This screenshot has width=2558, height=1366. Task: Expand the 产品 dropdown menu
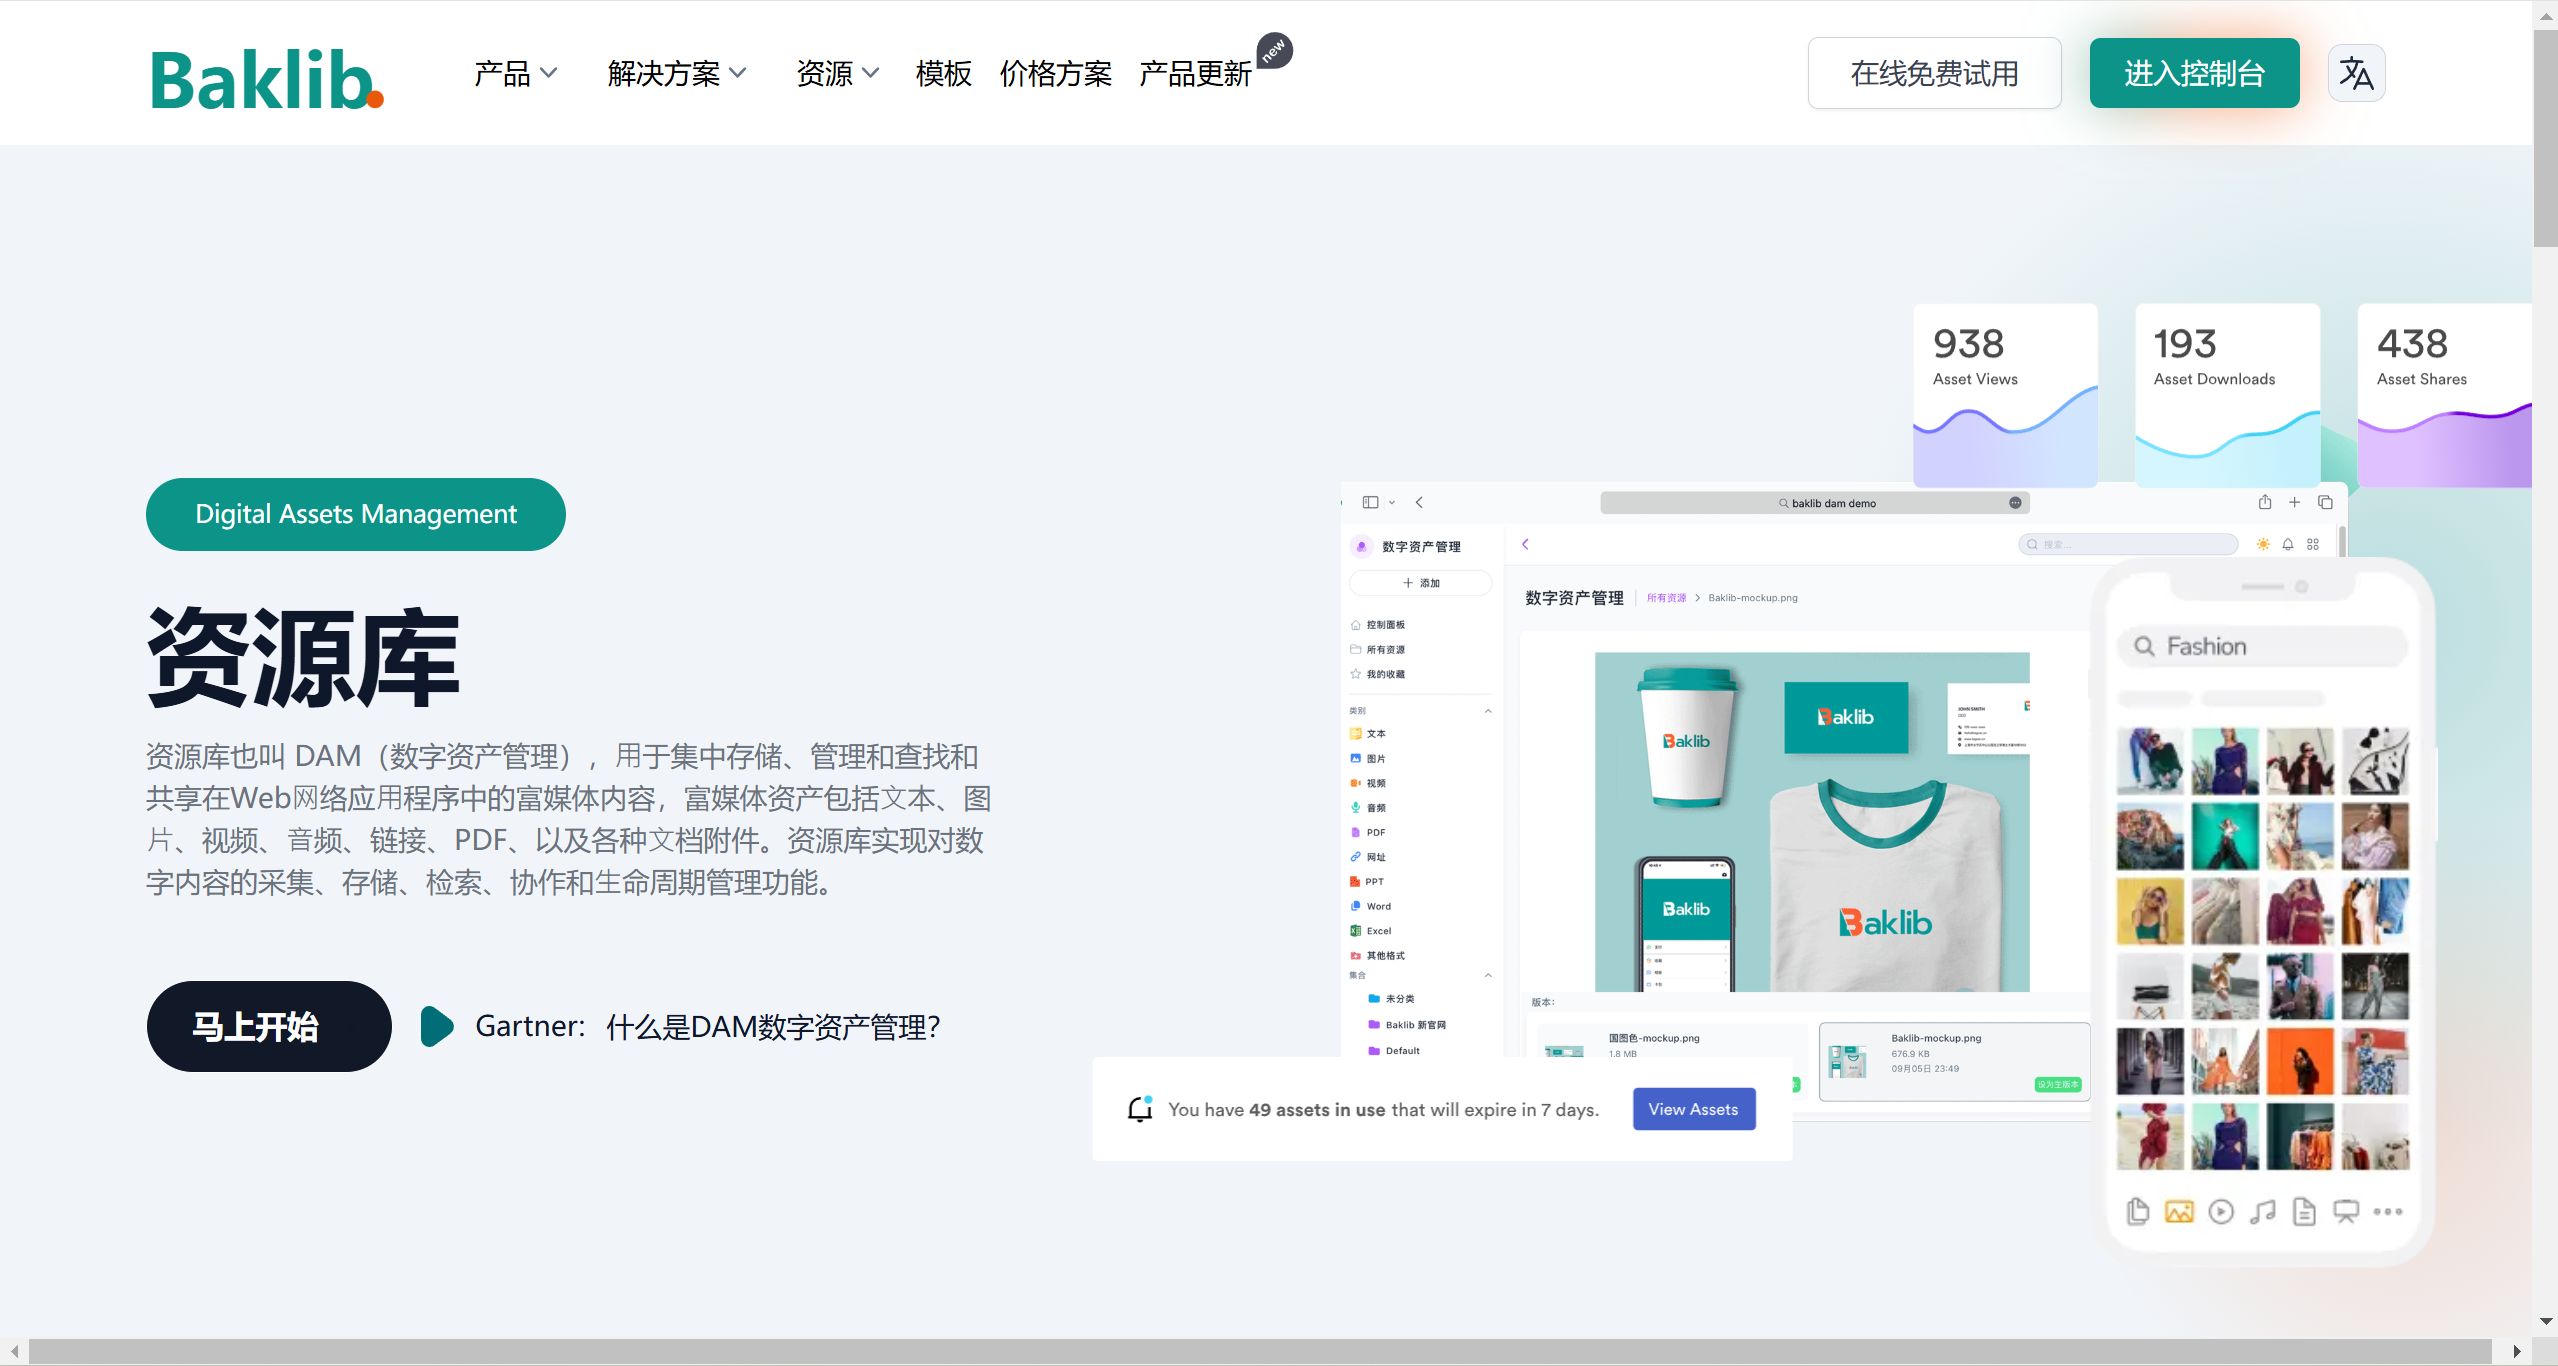[x=514, y=73]
